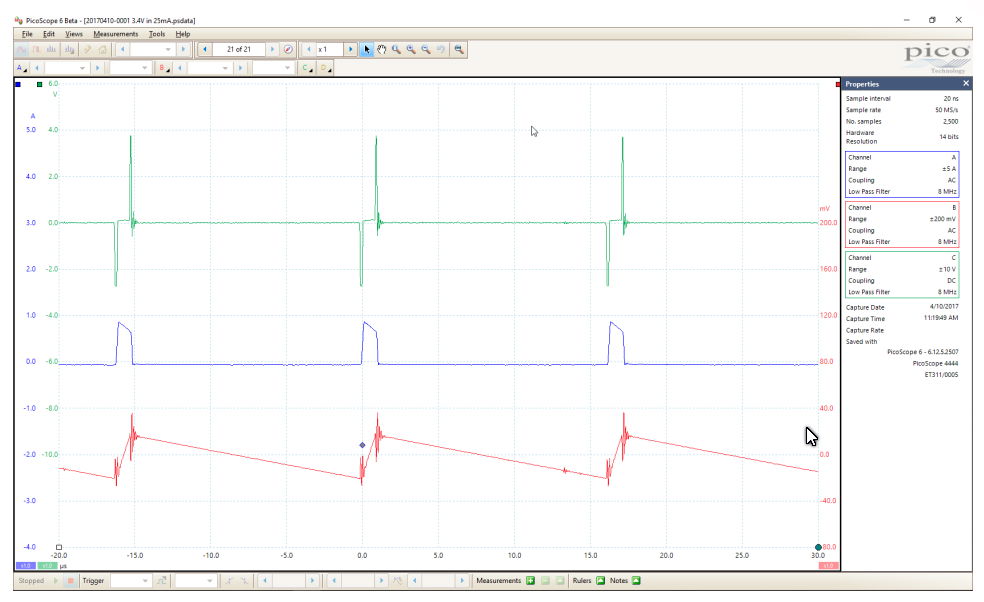Click the home (reset layout) icon
Image resolution: width=984 pixels, height=602 pixels.
pos(103,50)
